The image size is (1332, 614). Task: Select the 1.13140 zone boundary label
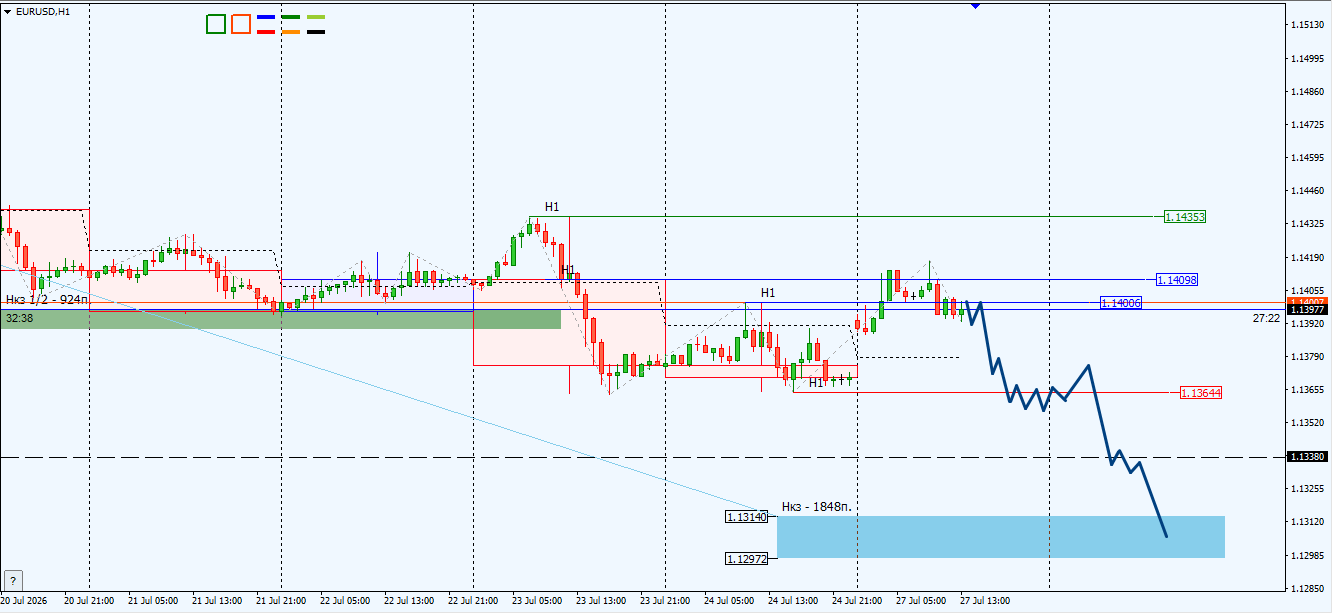tap(747, 517)
